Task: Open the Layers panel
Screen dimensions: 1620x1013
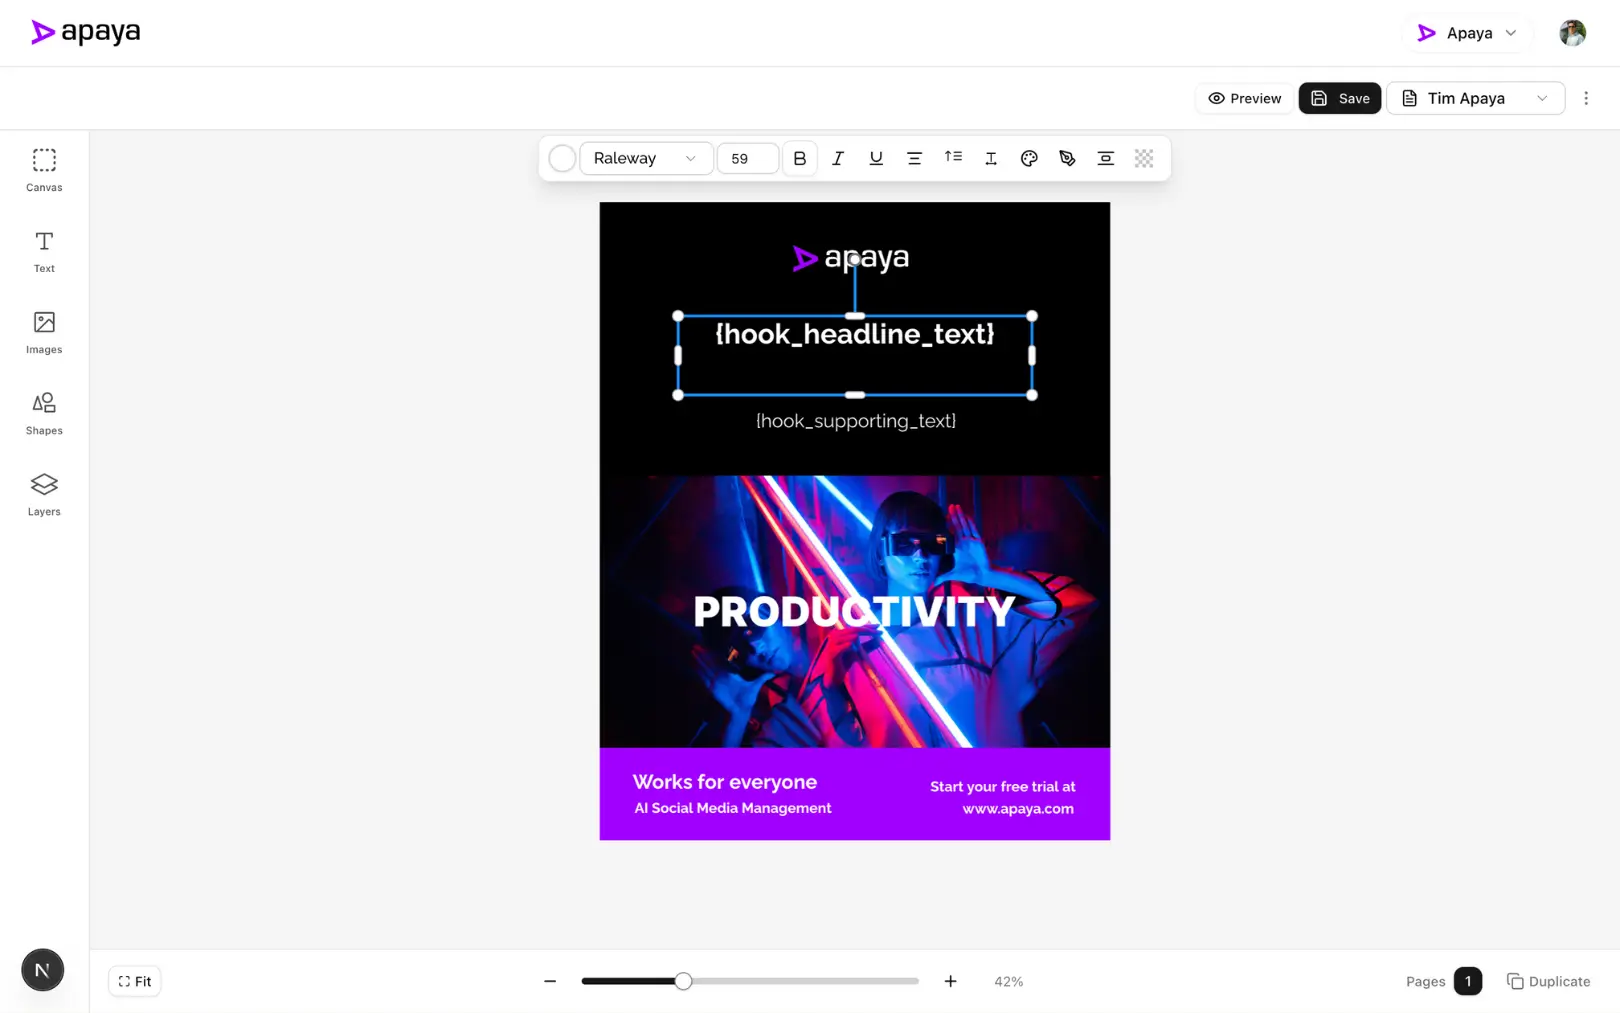Action: coord(44,494)
